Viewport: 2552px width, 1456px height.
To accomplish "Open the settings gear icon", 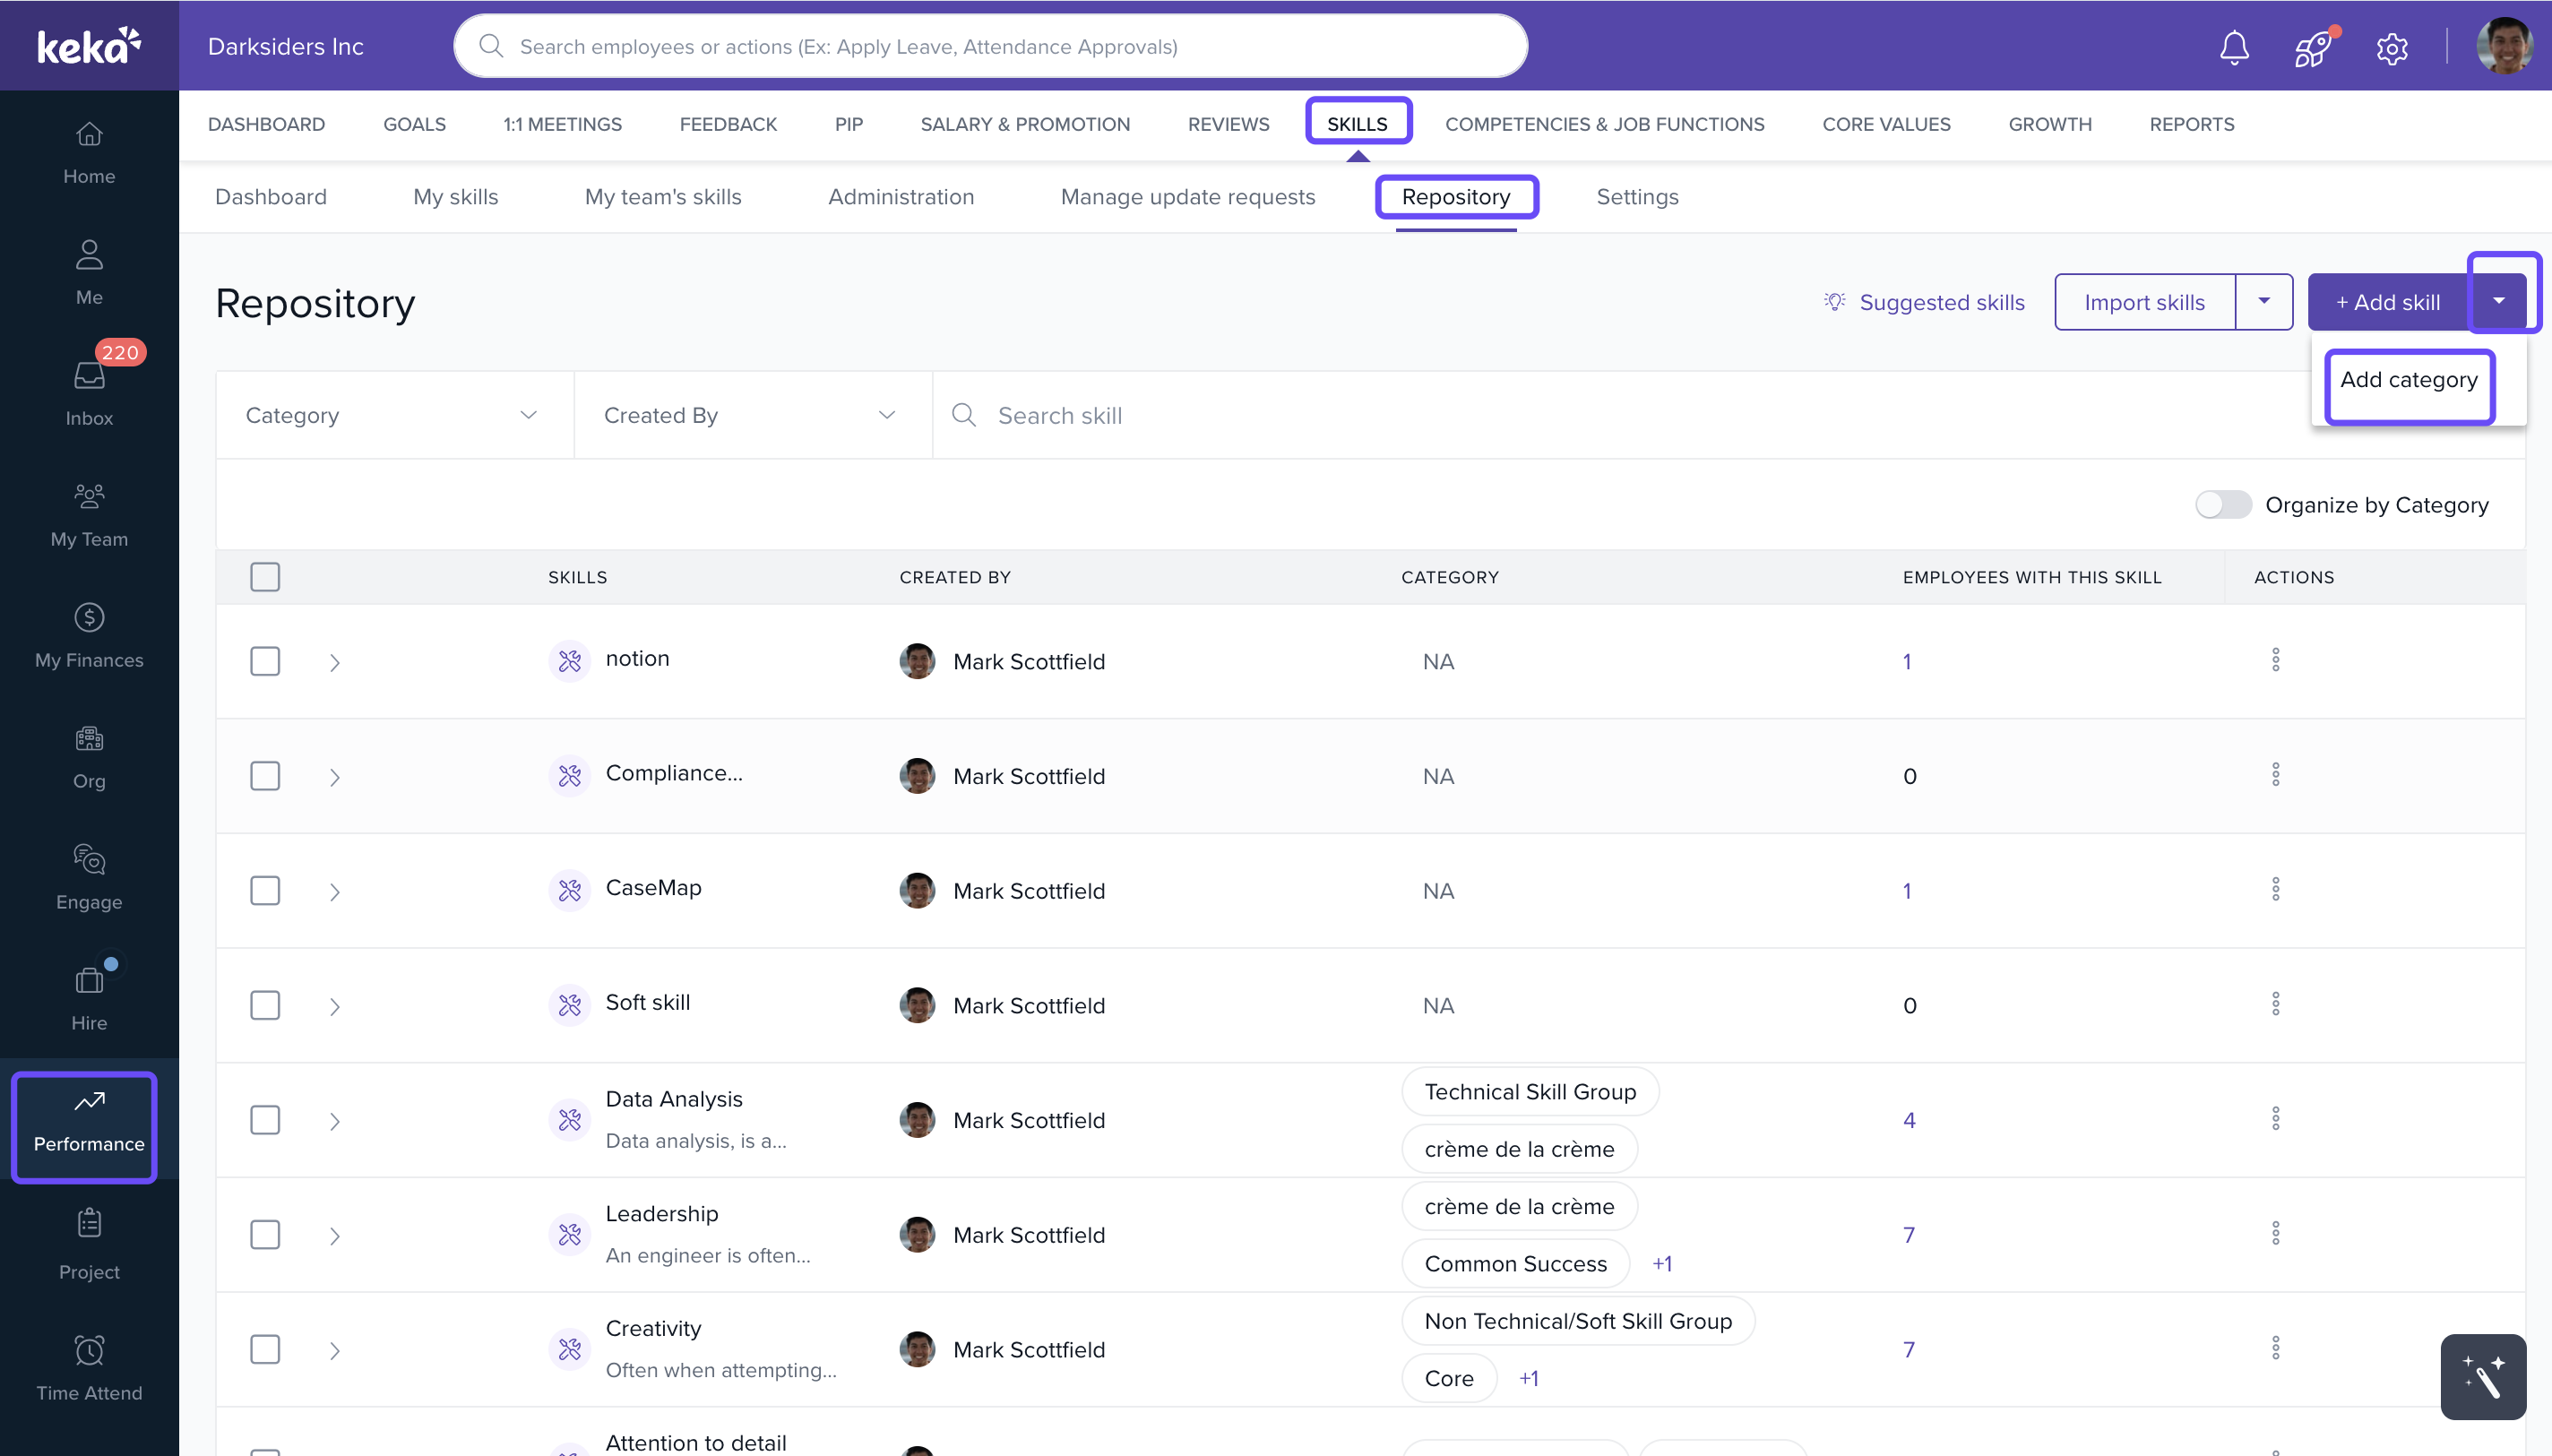I will [2392, 47].
